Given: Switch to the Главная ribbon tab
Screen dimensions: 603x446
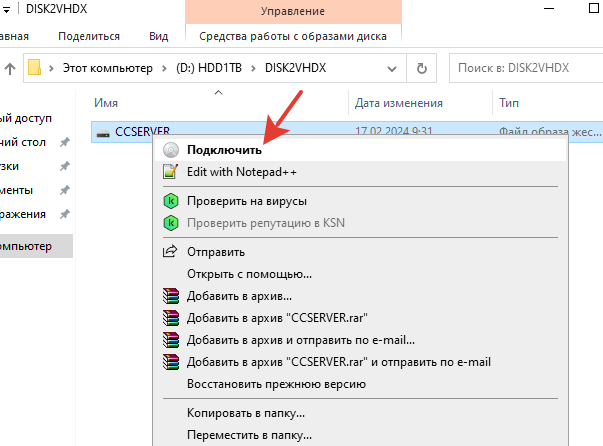Looking at the screenshot, I should [14, 36].
